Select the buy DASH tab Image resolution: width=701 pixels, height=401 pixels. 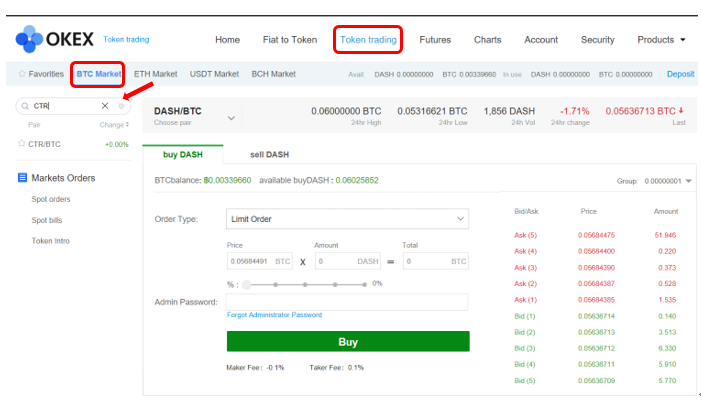click(183, 154)
